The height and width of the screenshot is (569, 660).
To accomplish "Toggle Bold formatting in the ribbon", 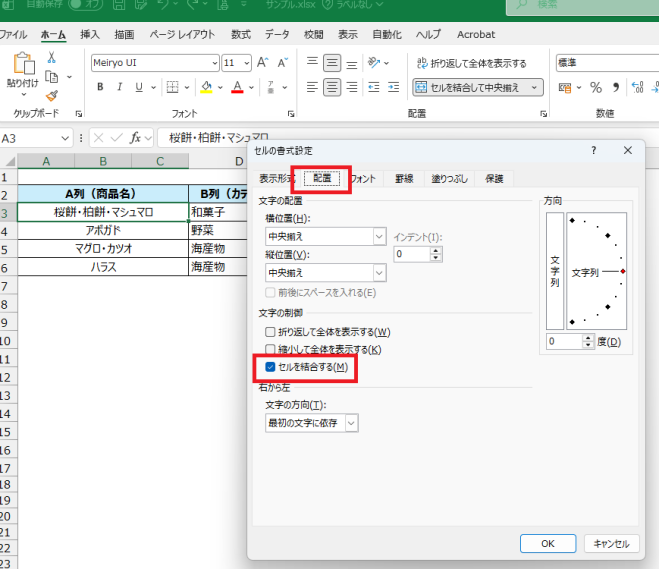I will (x=100, y=87).
